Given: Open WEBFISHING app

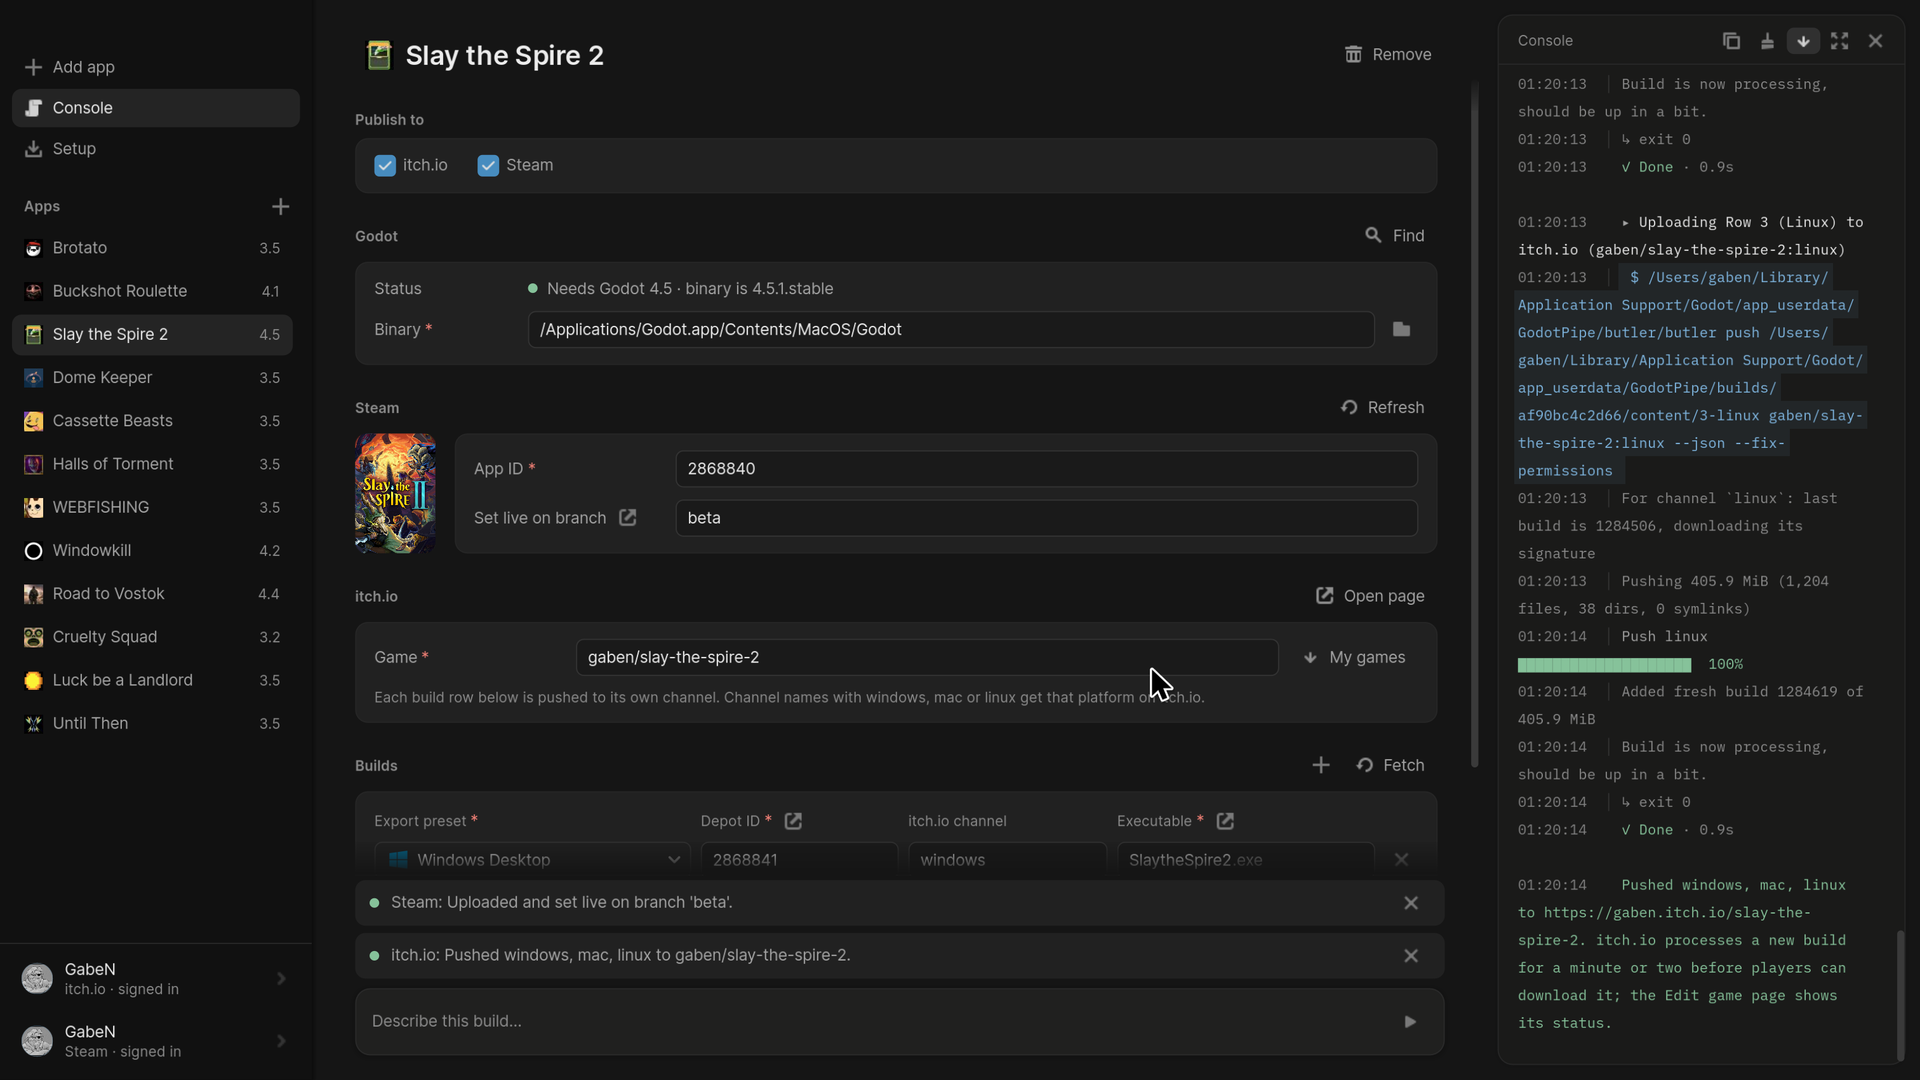Looking at the screenshot, I should [x=152, y=507].
